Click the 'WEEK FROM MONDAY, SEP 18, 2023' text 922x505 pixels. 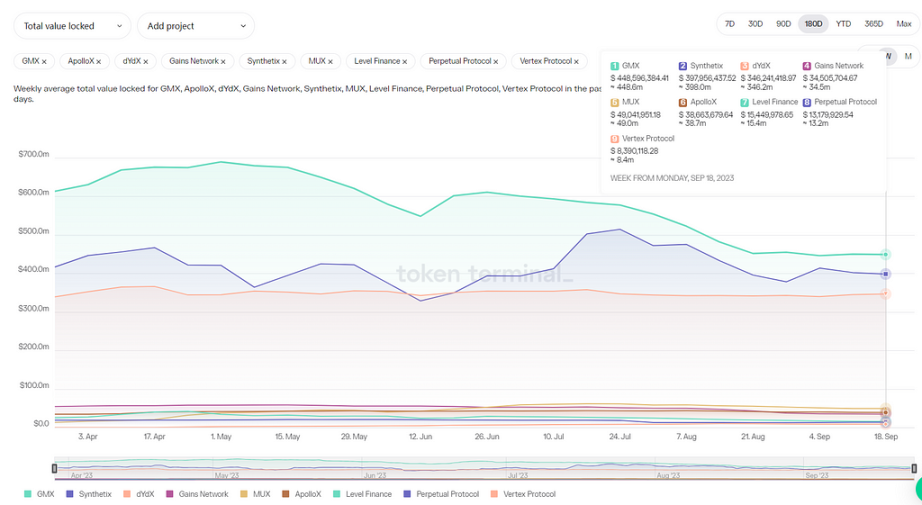point(672,178)
